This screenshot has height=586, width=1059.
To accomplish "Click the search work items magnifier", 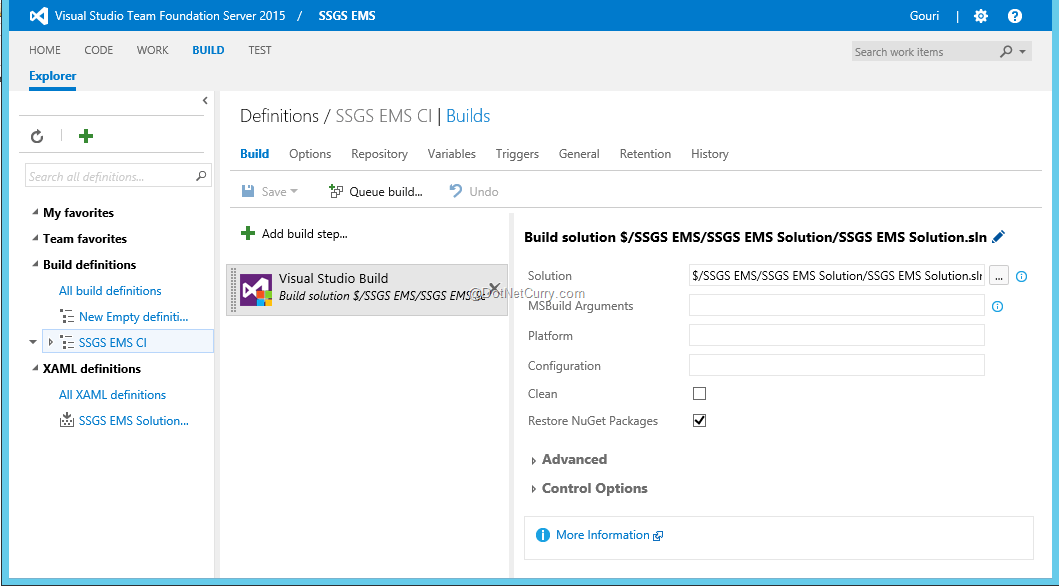I will click(x=1006, y=51).
